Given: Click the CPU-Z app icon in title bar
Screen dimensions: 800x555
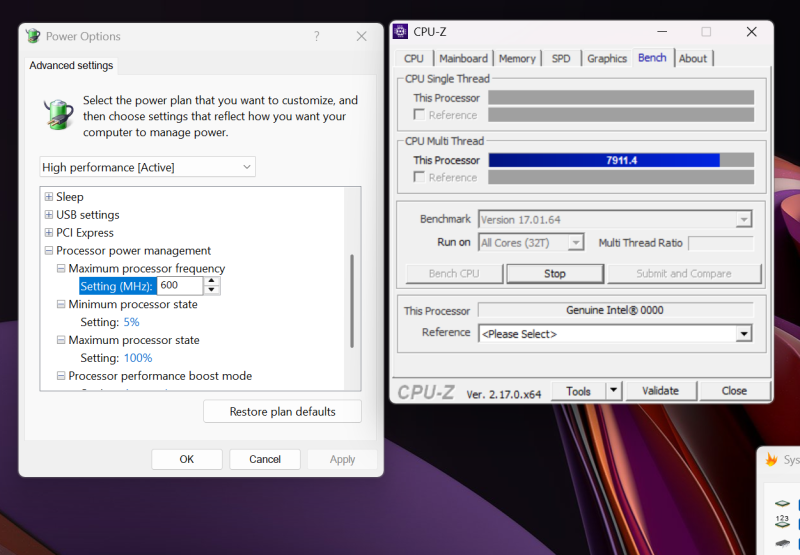Looking at the screenshot, I should pyautogui.click(x=401, y=32).
